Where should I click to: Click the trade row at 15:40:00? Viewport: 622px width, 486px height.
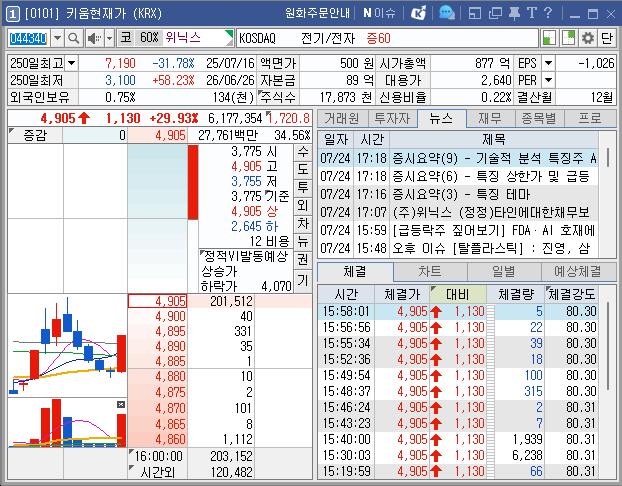tap(458, 440)
